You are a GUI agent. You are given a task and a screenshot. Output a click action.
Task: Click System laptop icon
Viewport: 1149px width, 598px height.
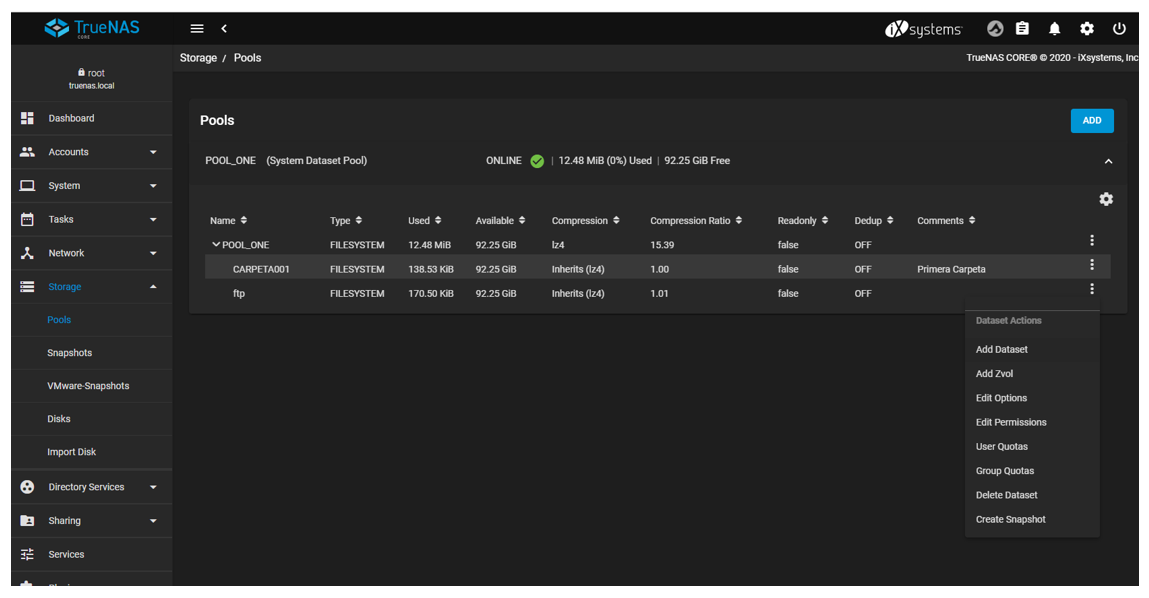tap(27, 185)
